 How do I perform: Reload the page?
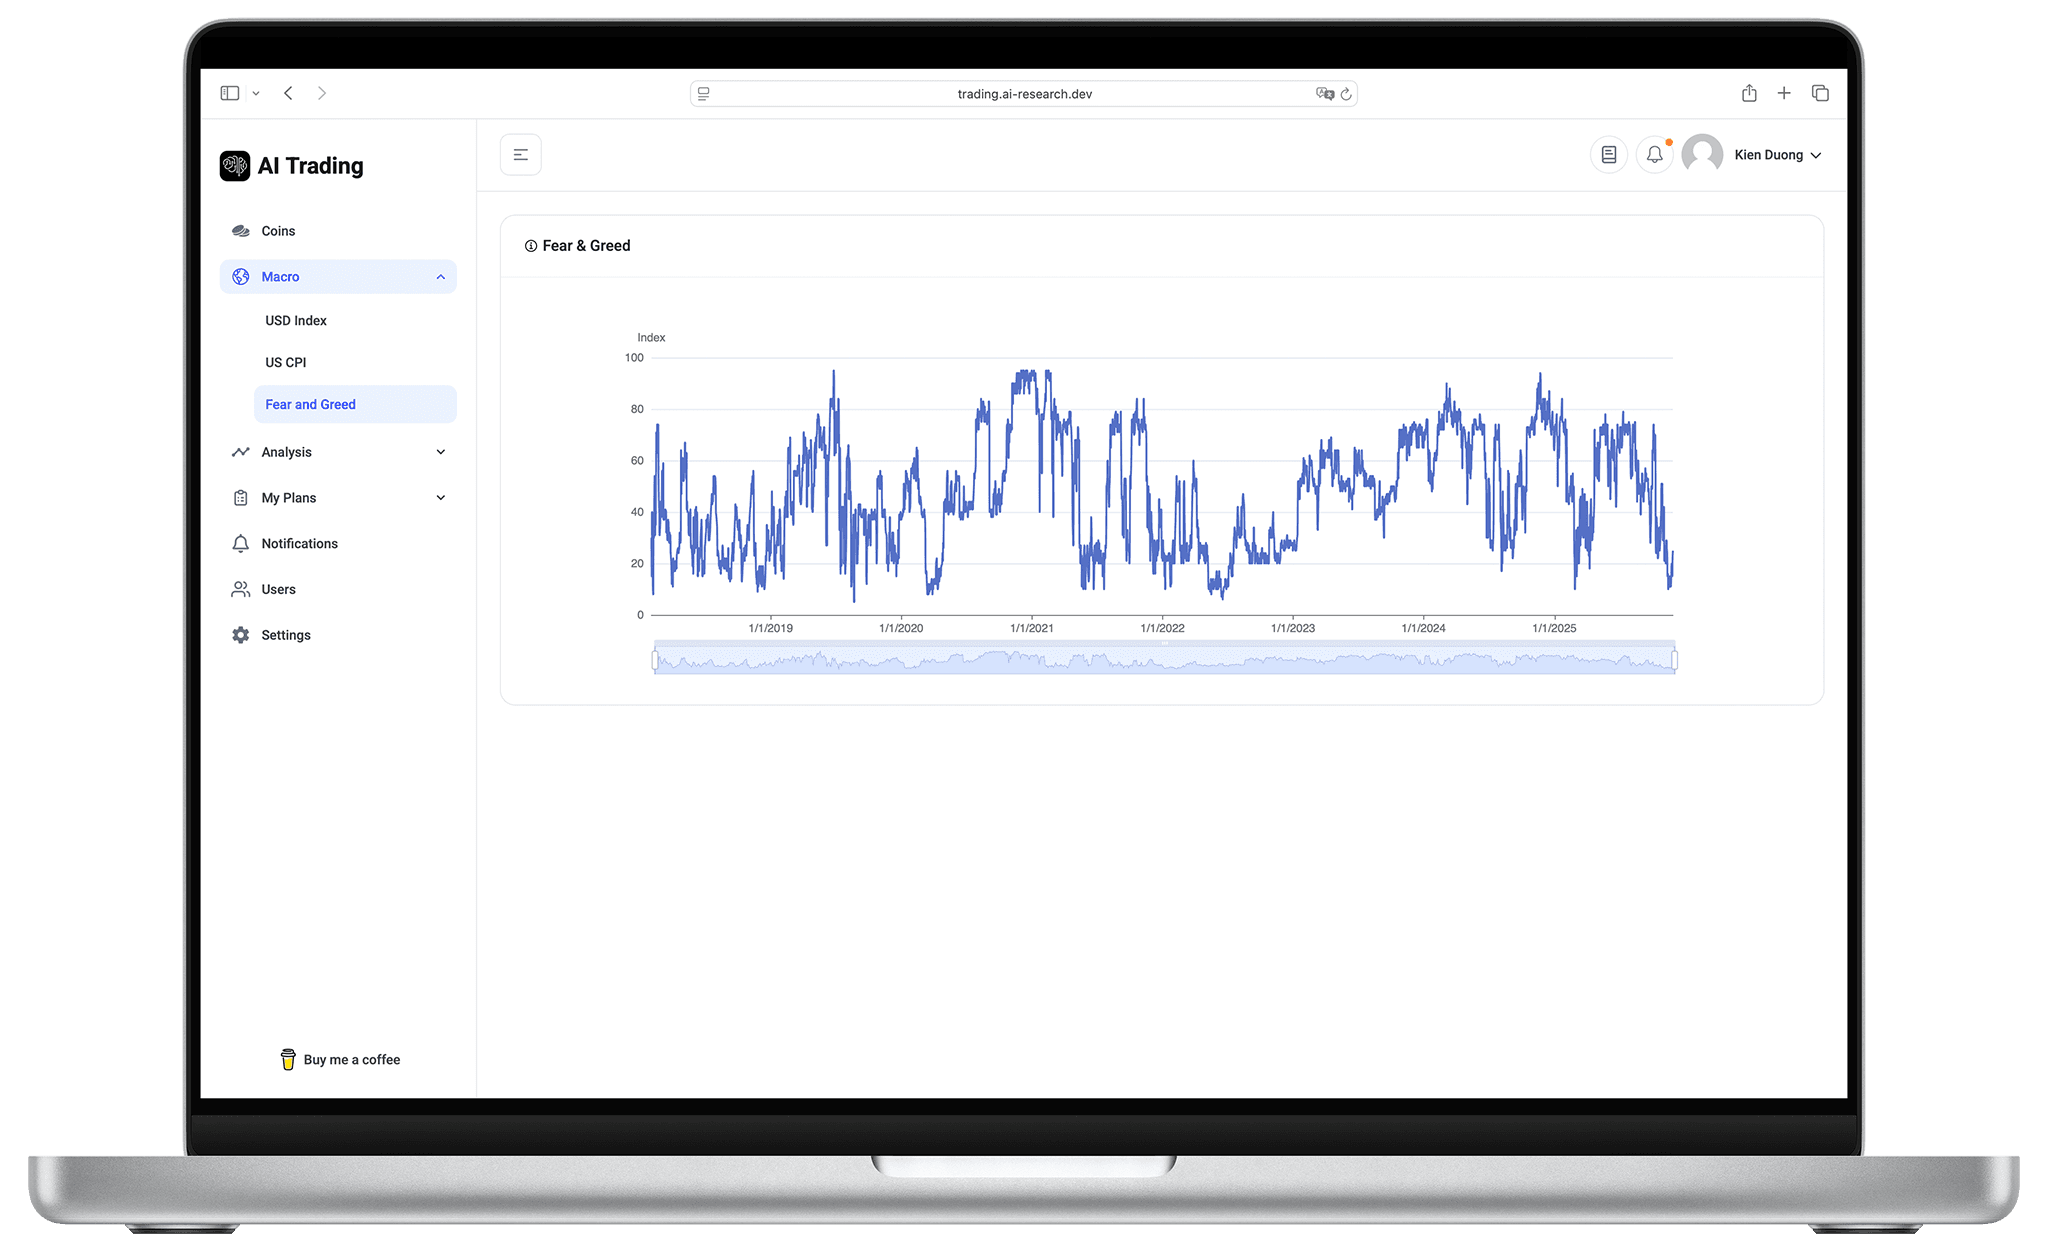[1346, 94]
